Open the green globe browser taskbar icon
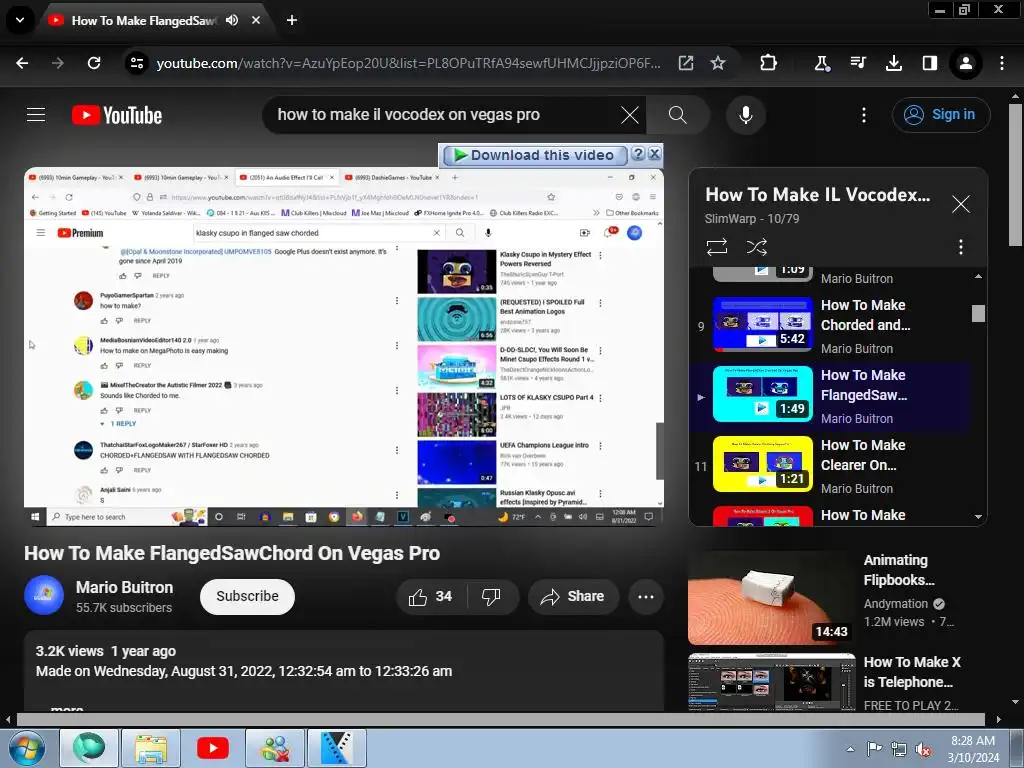The width and height of the screenshot is (1024, 768). tap(89, 748)
